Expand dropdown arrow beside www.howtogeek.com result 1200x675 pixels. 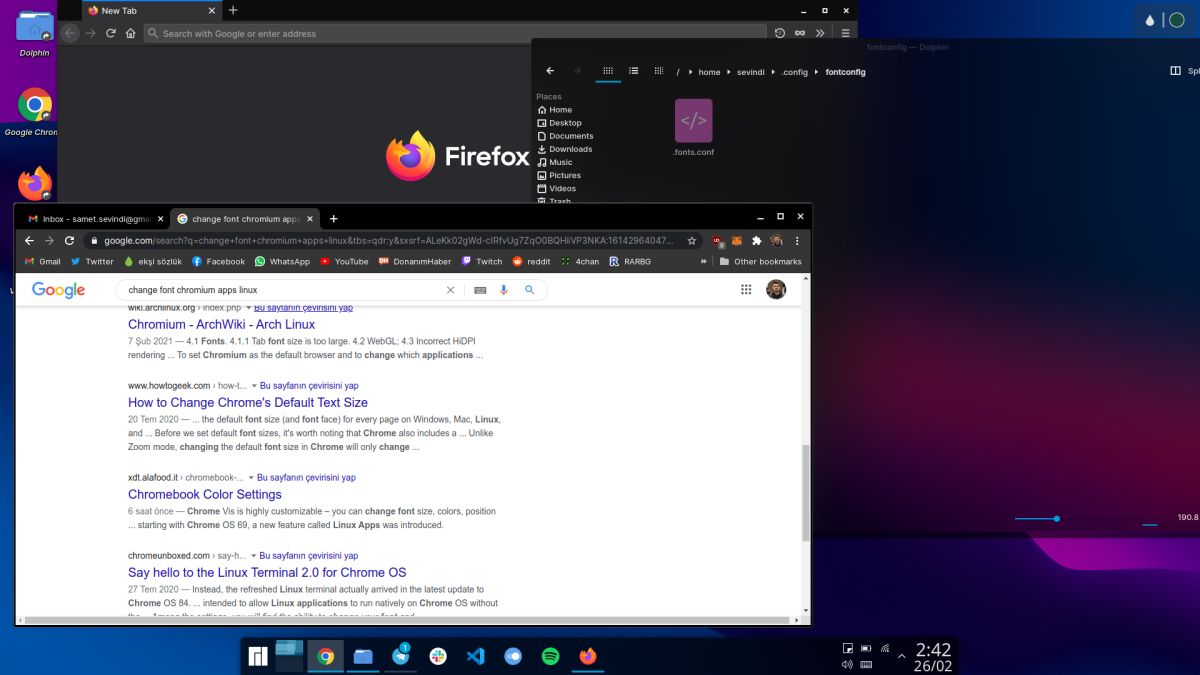click(254, 386)
